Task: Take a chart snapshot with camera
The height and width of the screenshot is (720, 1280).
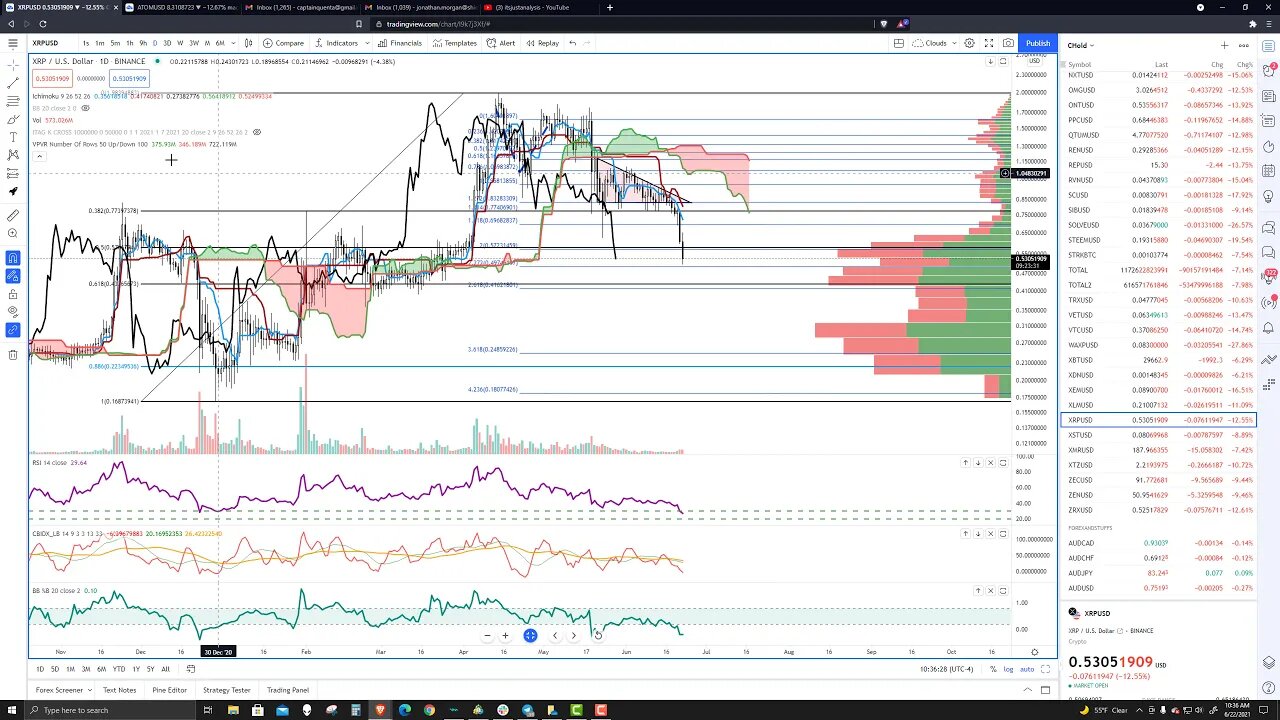Action: point(1008,43)
